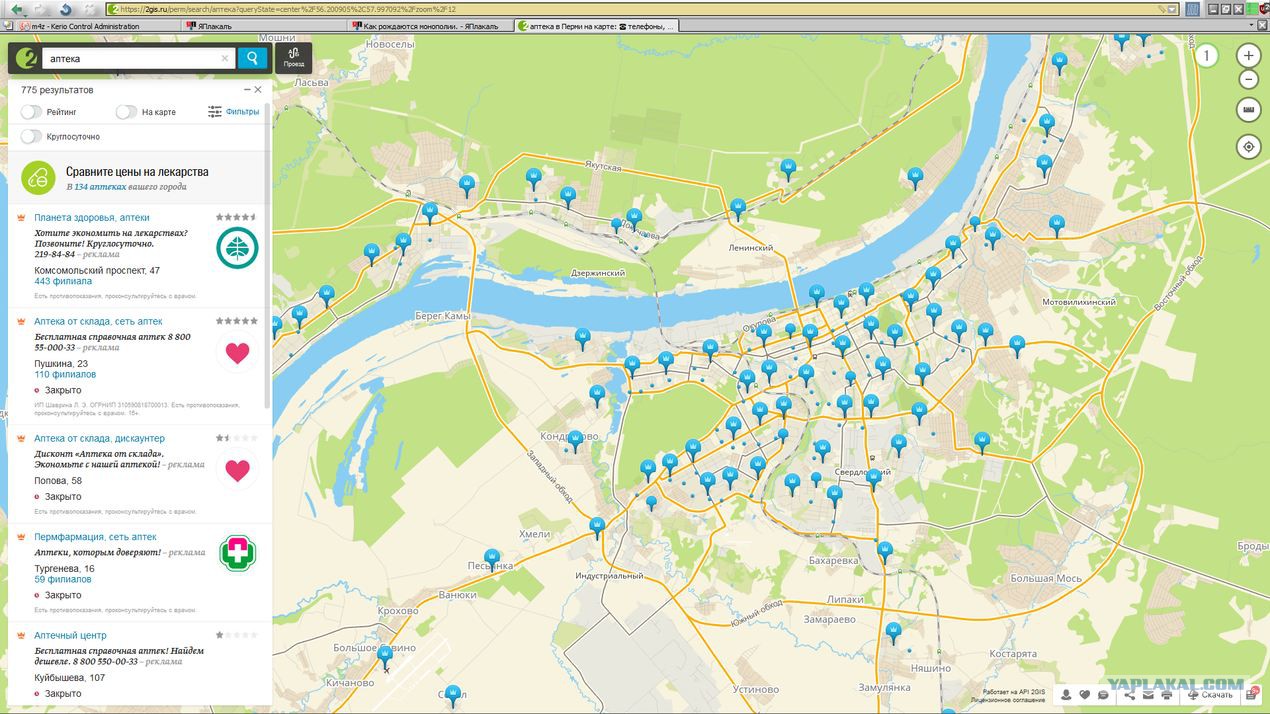Click the browser forward arrow

[x=38, y=9]
